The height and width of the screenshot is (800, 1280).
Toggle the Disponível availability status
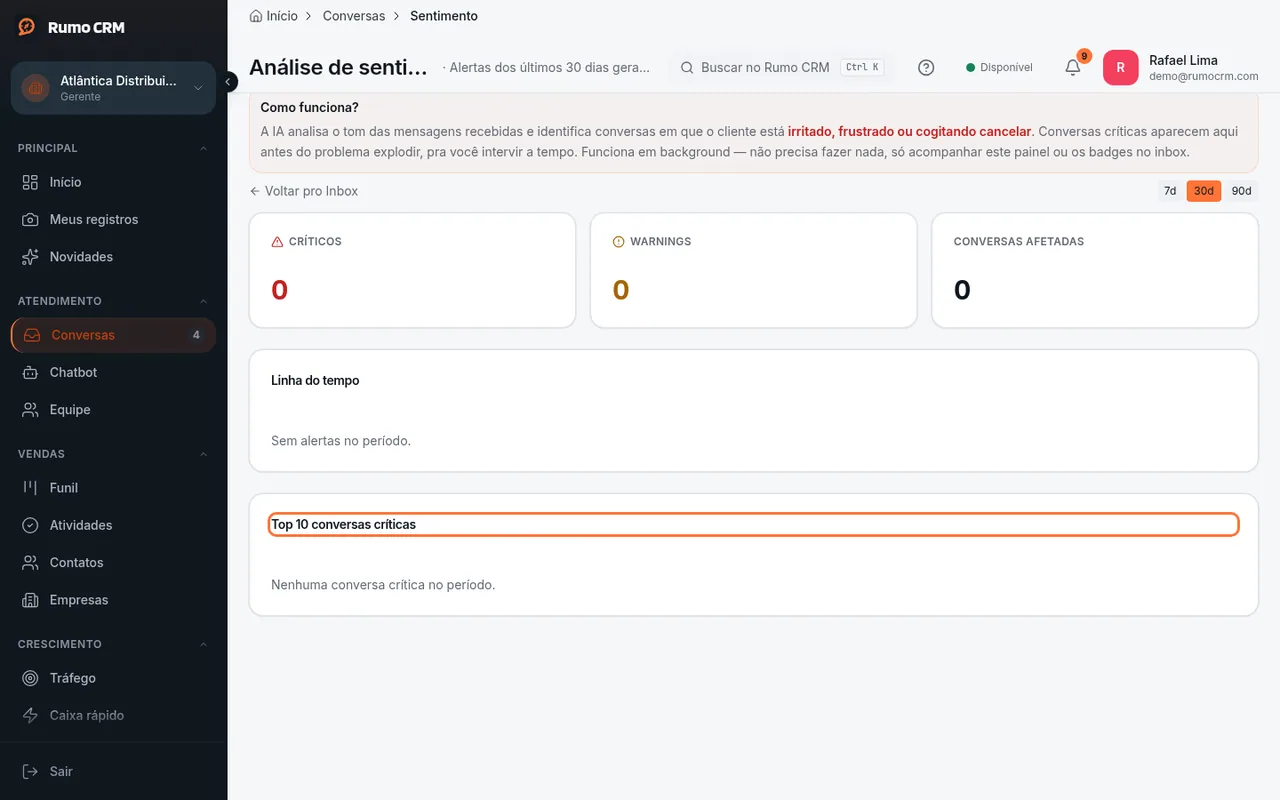[x=999, y=68]
